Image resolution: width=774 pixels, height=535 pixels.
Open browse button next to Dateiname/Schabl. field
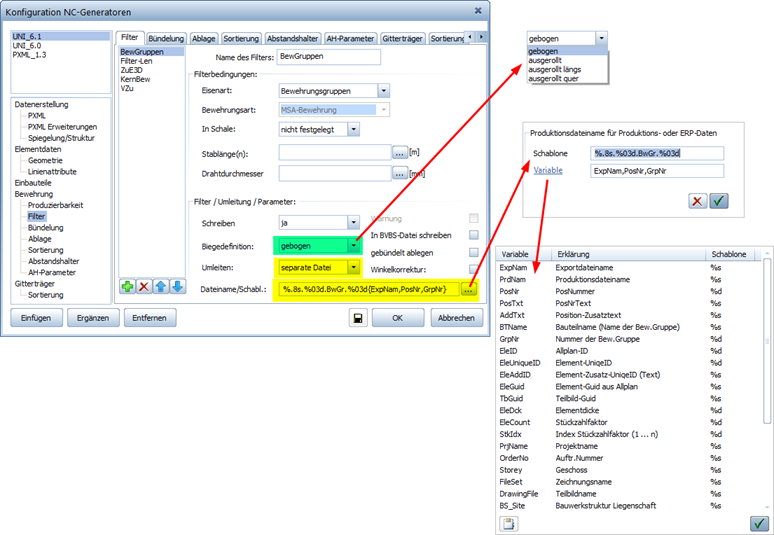469,289
